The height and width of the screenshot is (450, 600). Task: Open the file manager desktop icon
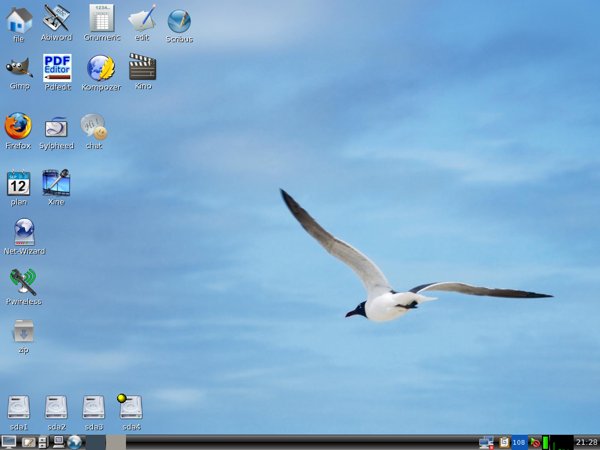tap(19, 20)
